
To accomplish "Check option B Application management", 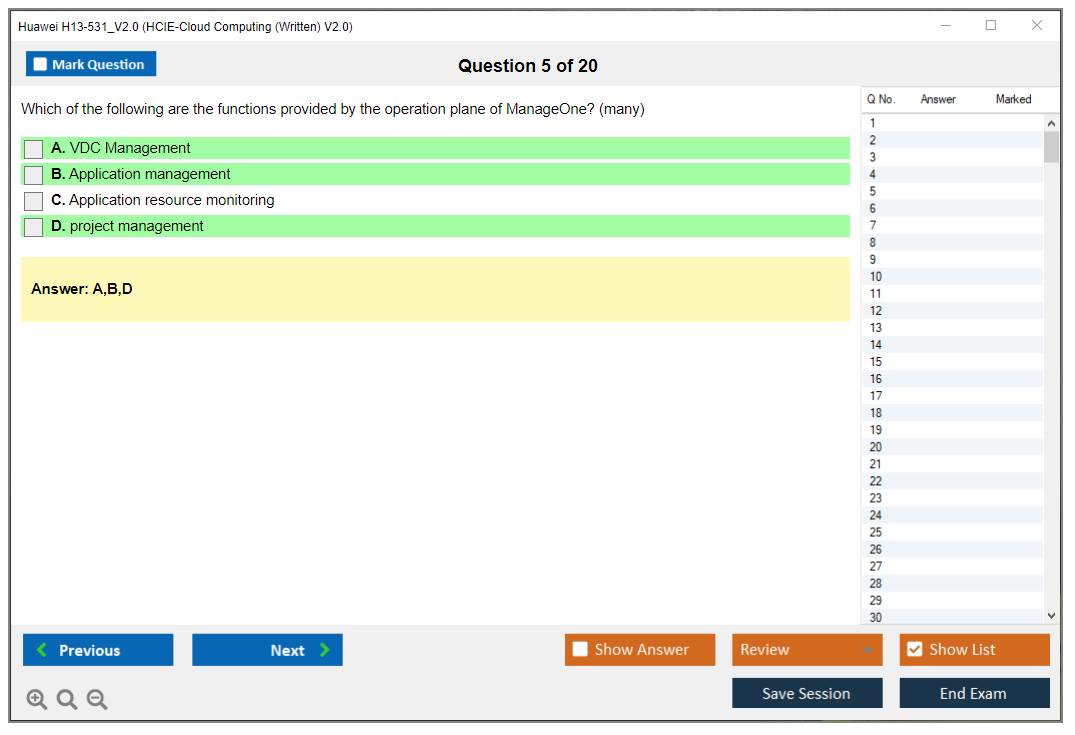I will click(34, 175).
